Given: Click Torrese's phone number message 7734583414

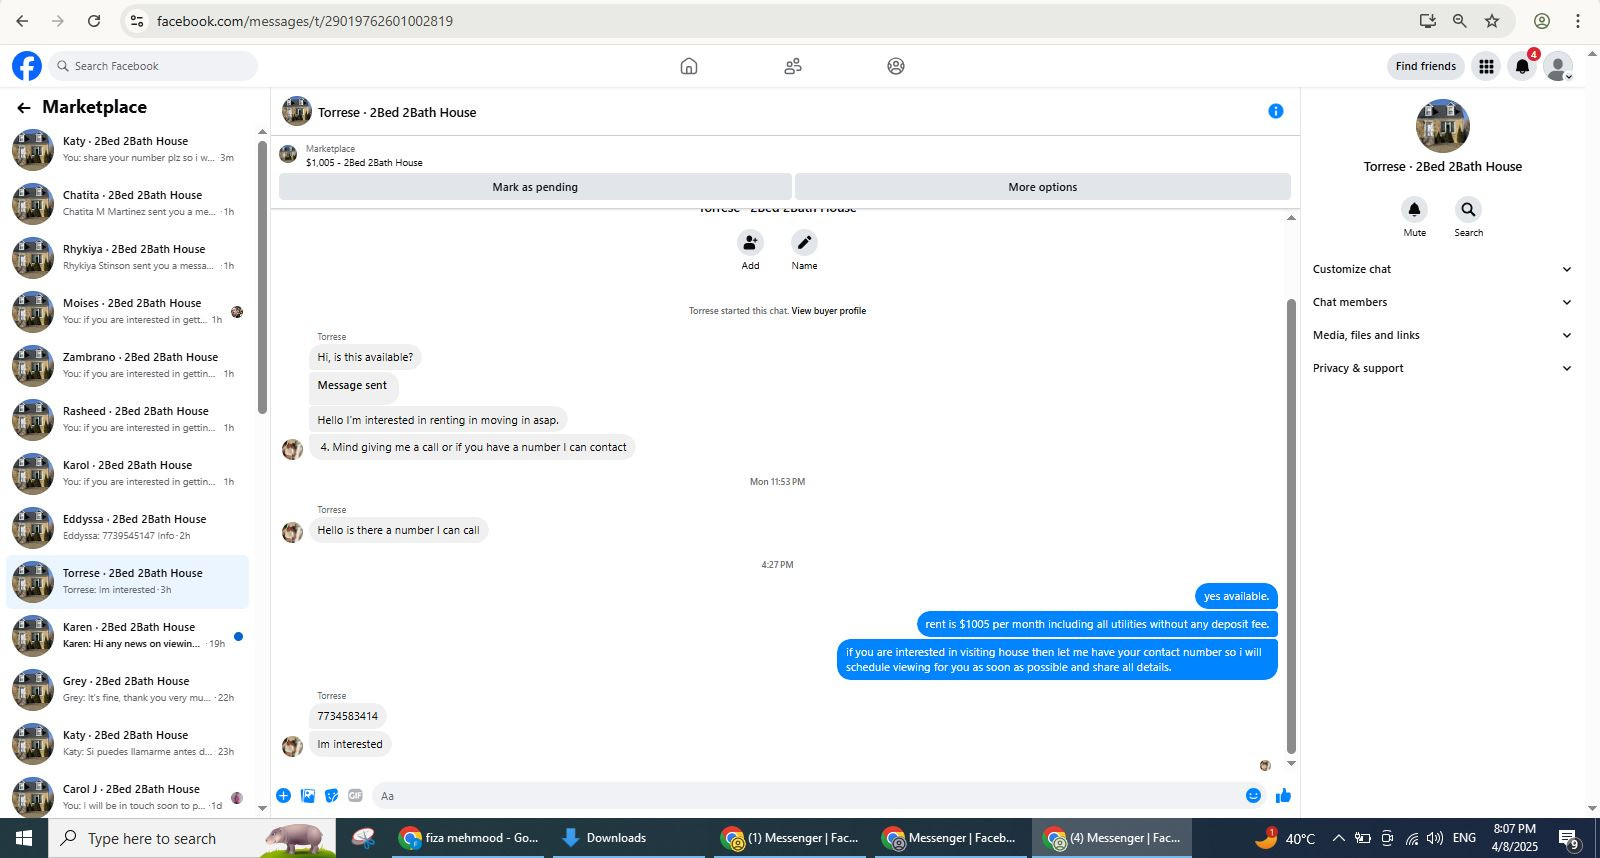Looking at the screenshot, I should click(347, 716).
